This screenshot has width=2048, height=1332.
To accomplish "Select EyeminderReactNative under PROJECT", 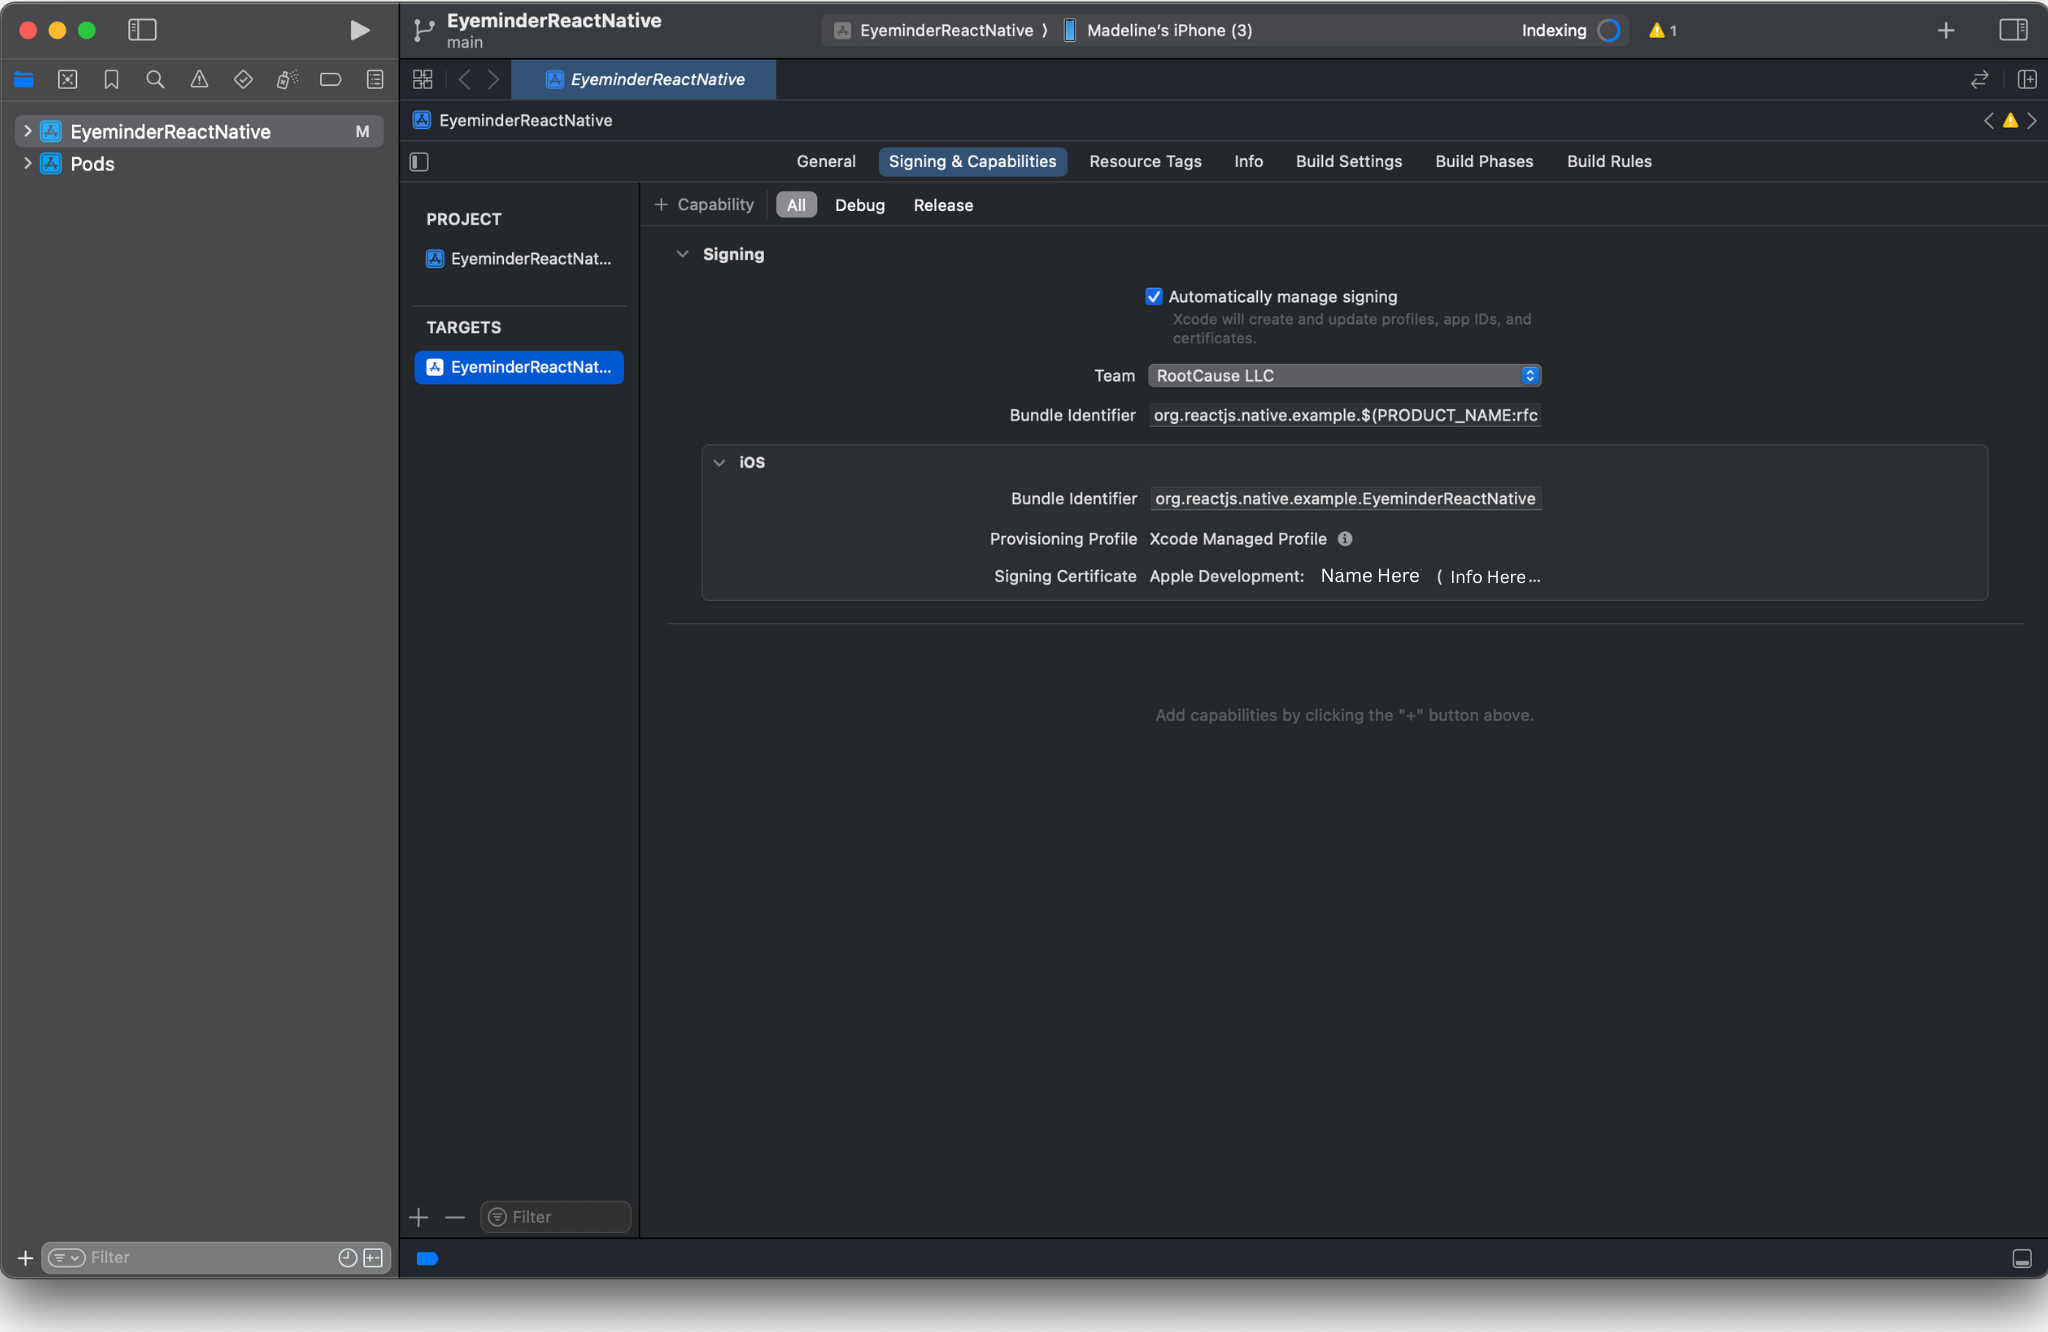I will click(519, 259).
